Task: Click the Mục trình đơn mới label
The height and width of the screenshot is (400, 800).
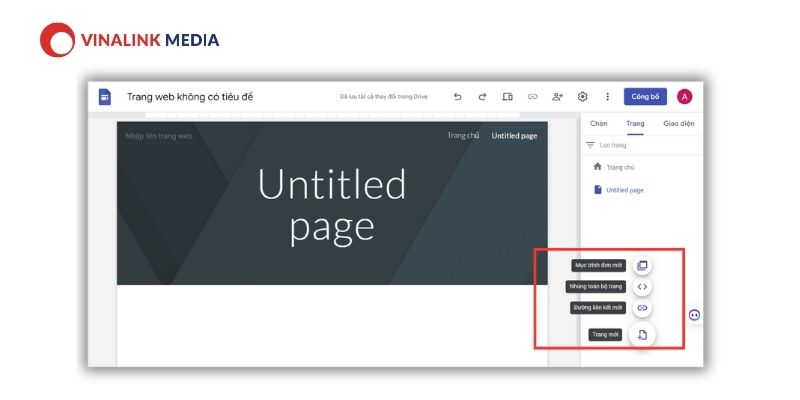Action: tap(598, 265)
